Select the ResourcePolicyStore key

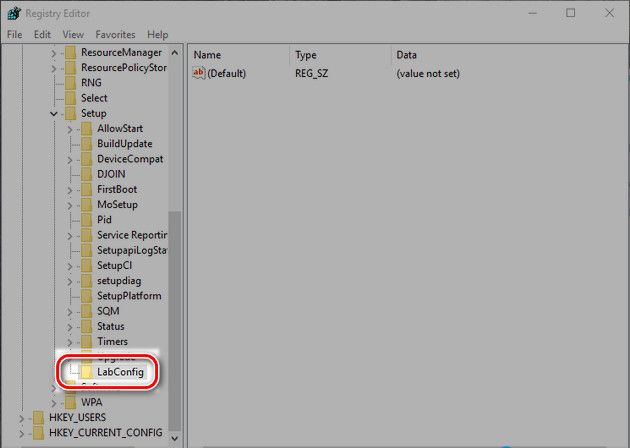tap(124, 68)
